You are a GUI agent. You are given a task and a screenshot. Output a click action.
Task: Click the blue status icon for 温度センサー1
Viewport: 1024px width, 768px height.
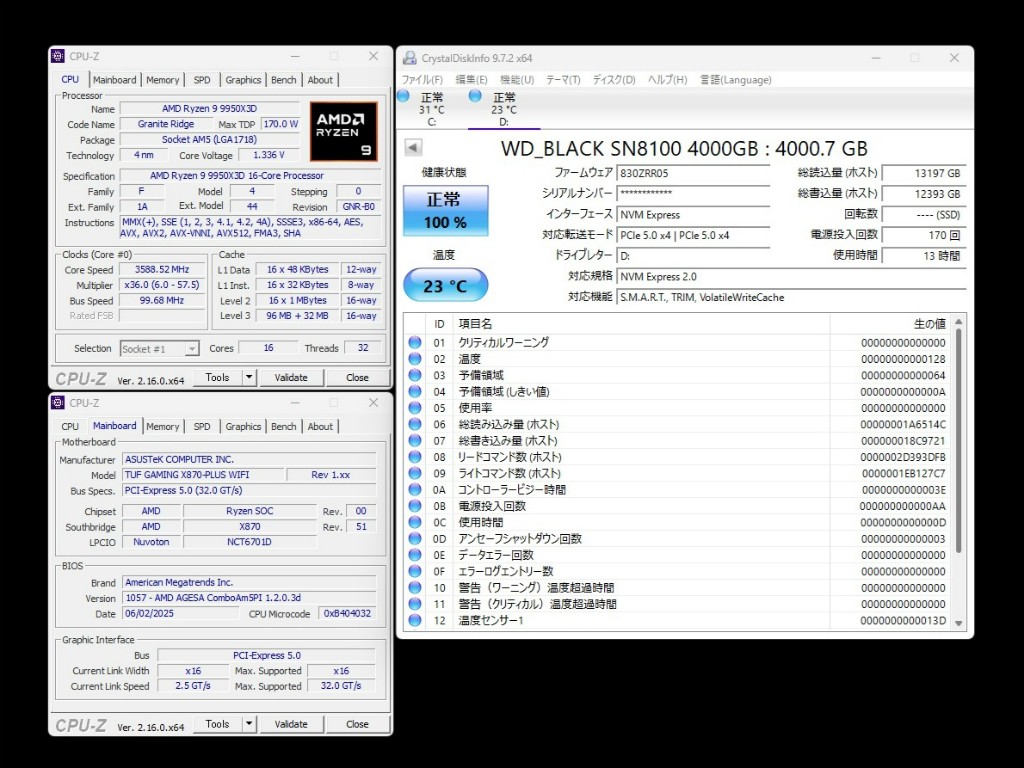pyautogui.click(x=415, y=621)
